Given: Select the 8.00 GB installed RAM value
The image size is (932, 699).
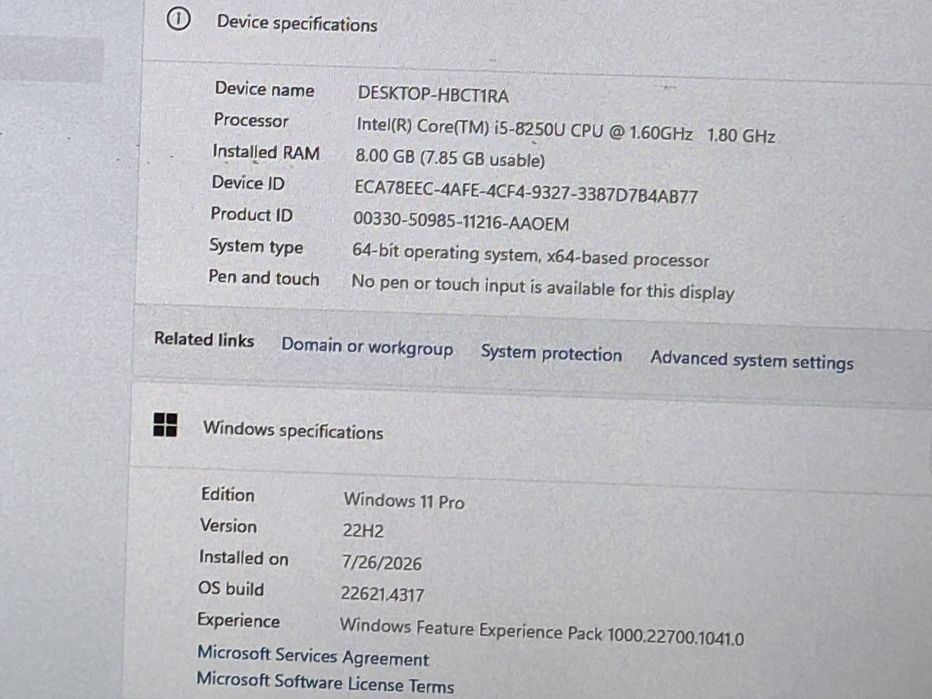Looking at the screenshot, I should pyautogui.click(x=450, y=158).
